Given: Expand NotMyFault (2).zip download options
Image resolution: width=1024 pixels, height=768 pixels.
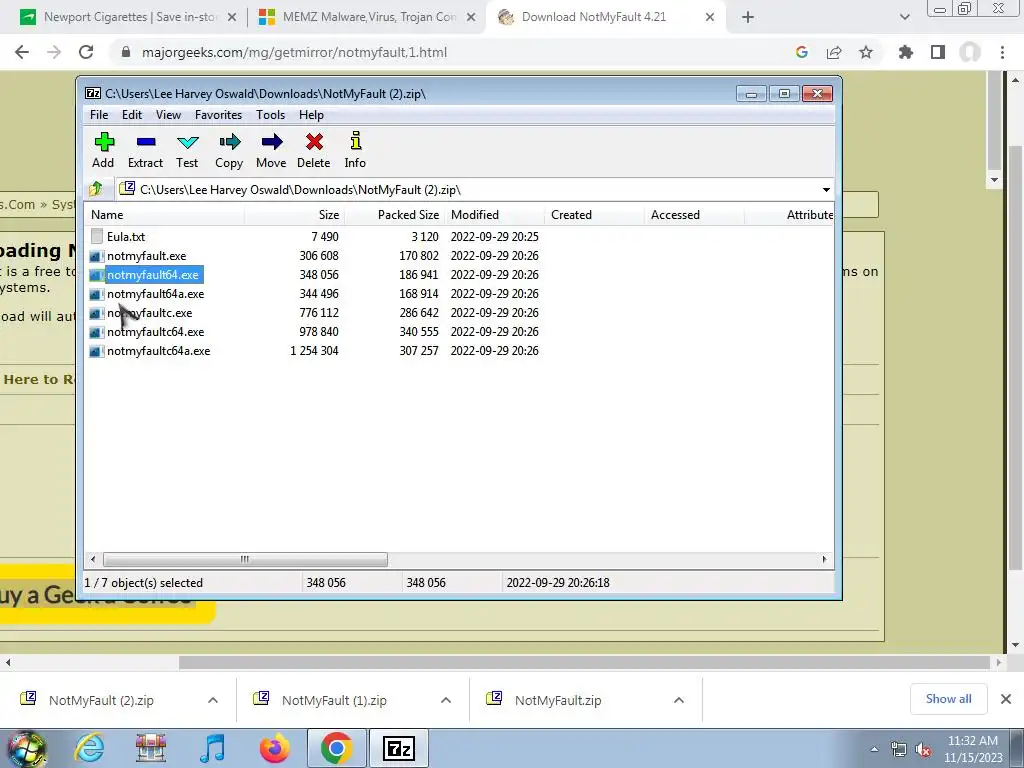Looking at the screenshot, I should [213, 700].
